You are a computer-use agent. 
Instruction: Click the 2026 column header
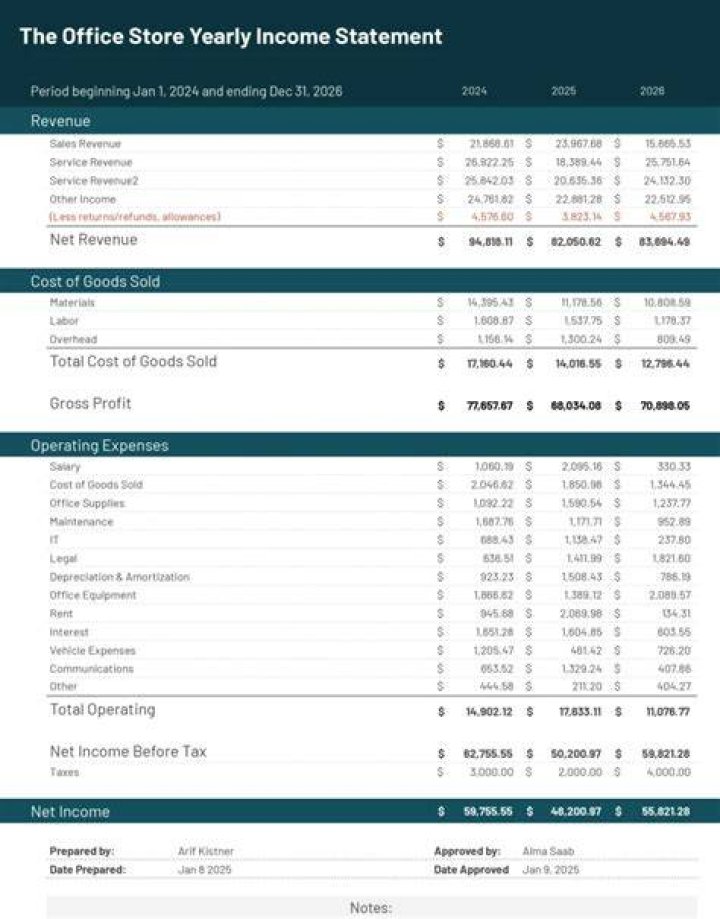(x=652, y=91)
